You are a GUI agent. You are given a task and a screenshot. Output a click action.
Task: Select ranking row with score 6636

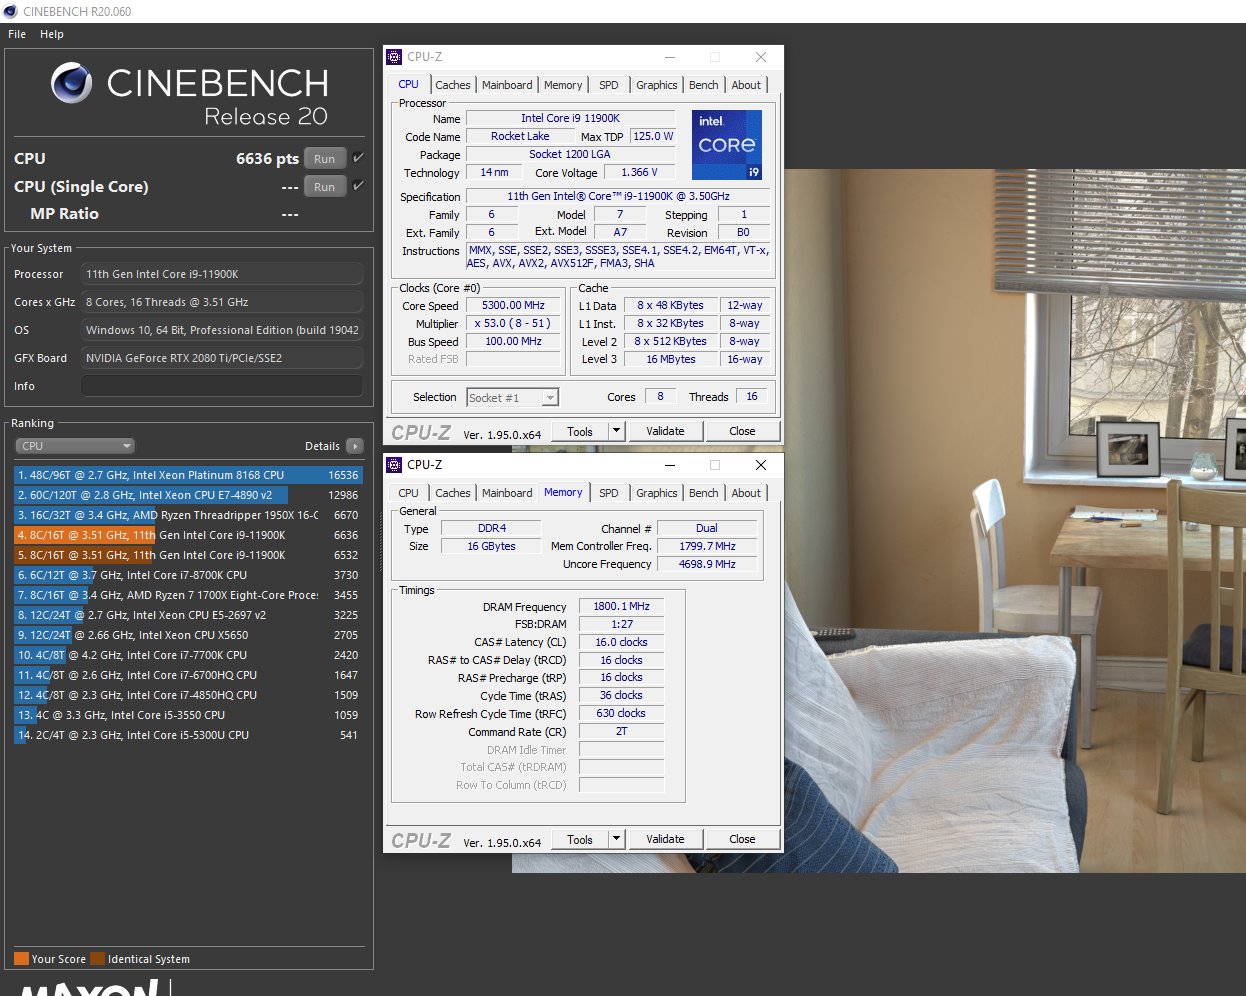188,535
